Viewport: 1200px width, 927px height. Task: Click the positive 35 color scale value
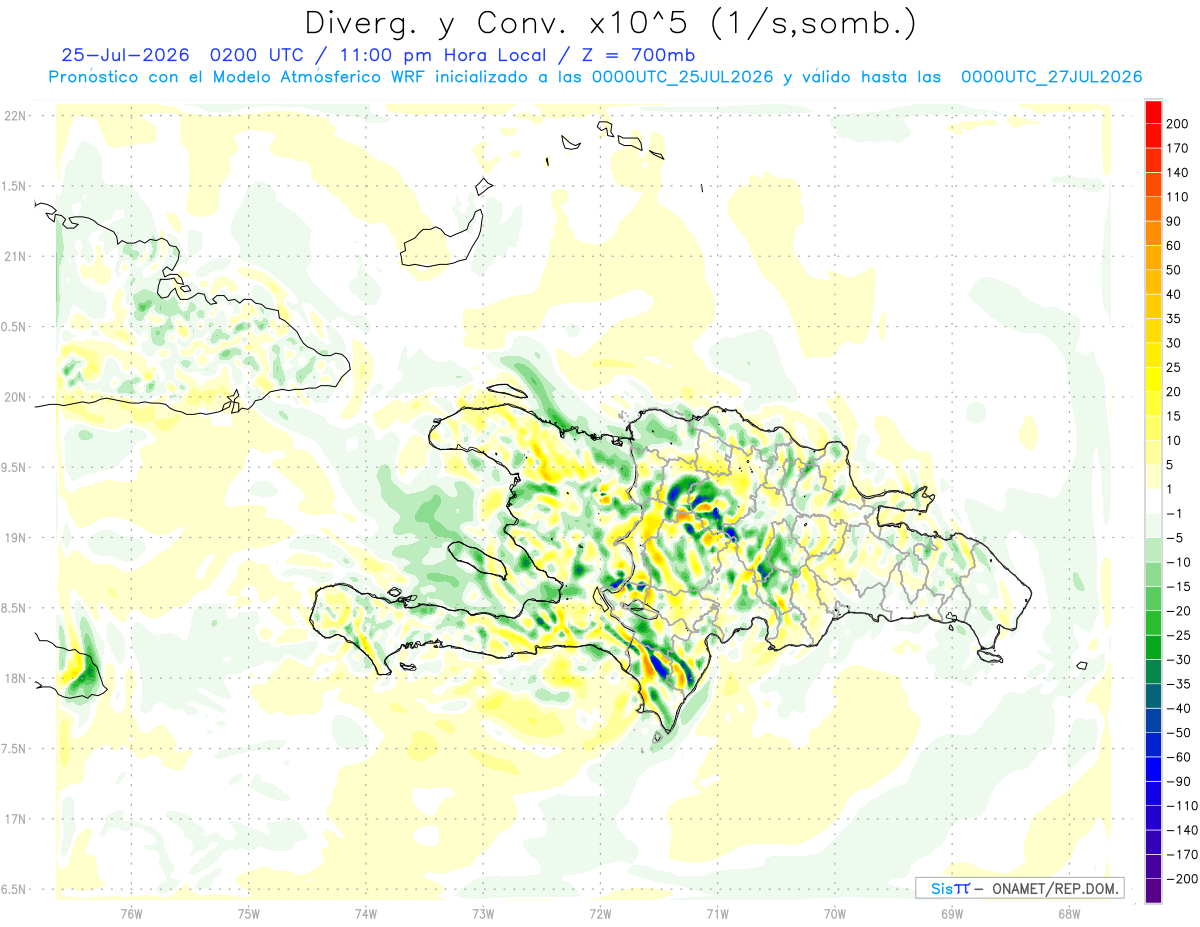[1174, 319]
